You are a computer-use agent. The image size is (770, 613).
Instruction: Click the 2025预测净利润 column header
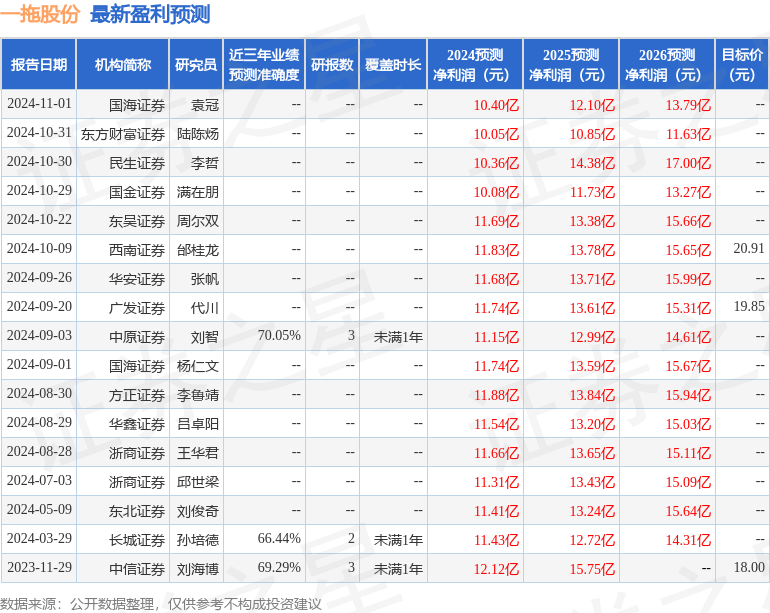click(571, 64)
